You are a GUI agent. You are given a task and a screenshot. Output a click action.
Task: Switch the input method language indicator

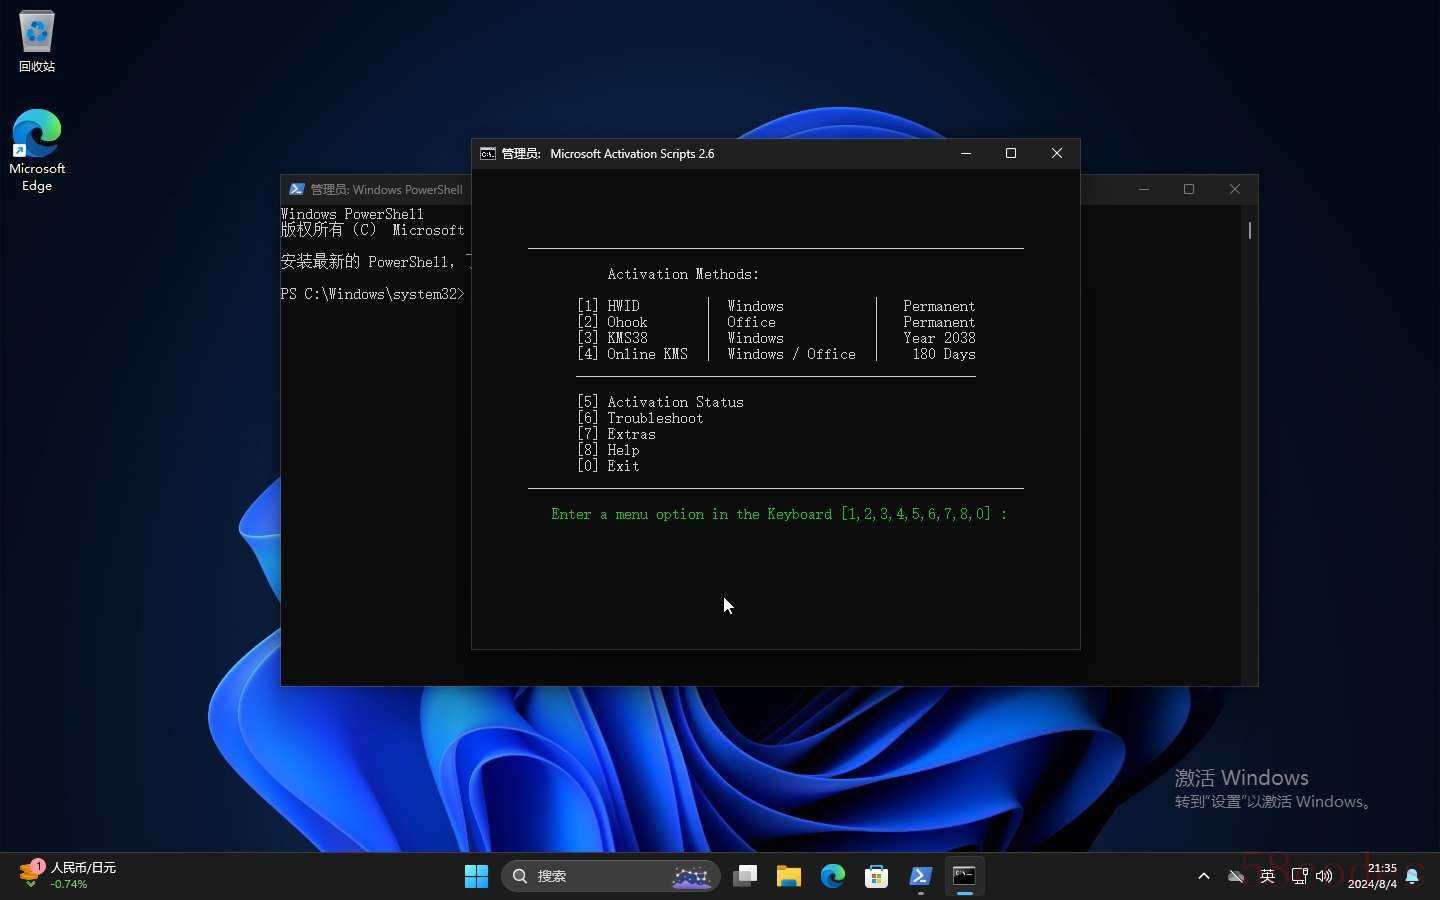click(x=1267, y=876)
